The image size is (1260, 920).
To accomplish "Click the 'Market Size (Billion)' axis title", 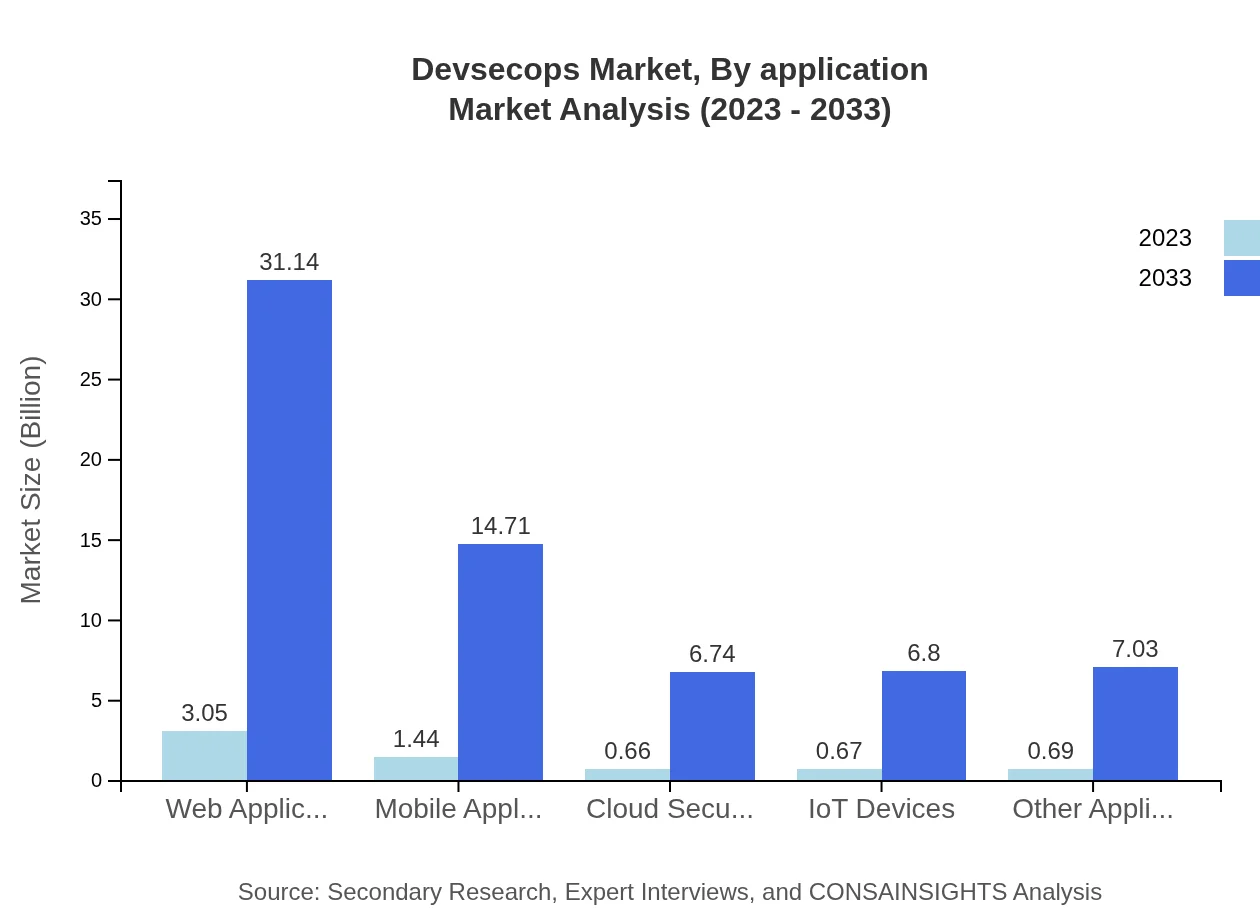I will coord(33,478).
